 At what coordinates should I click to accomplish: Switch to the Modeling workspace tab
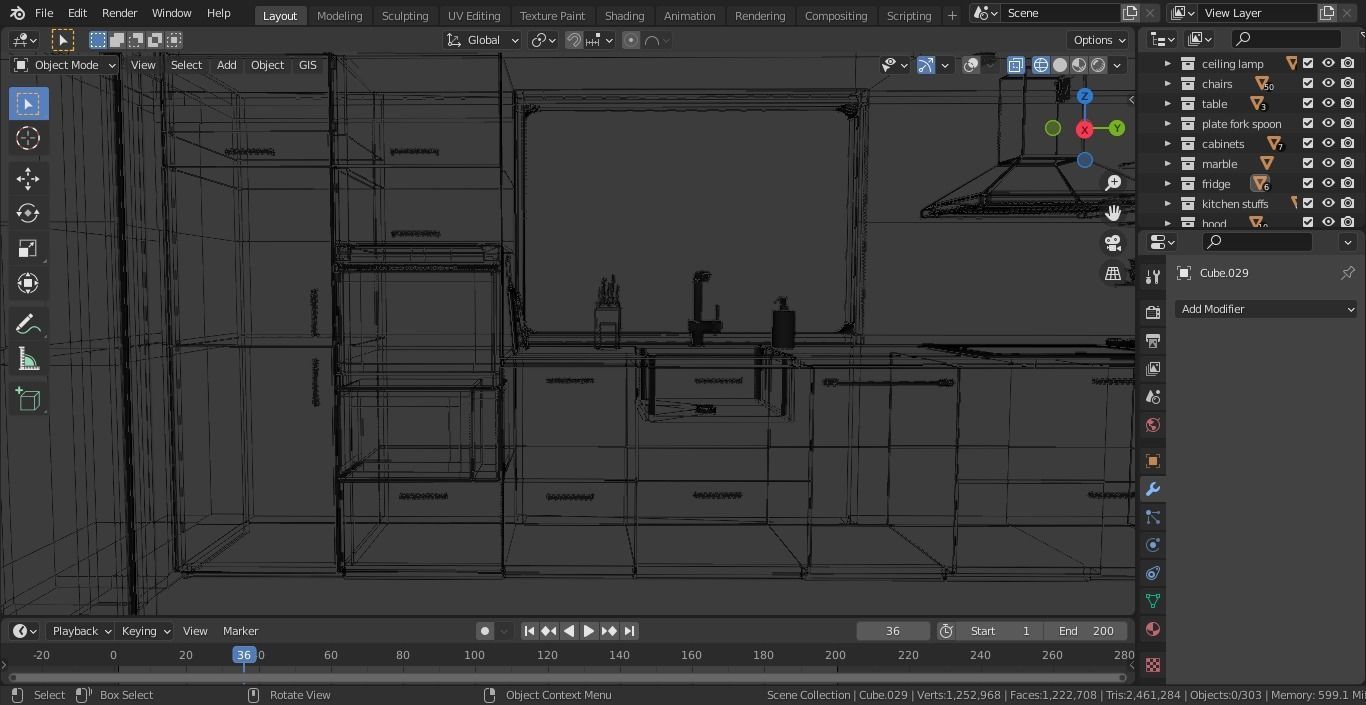339,15
